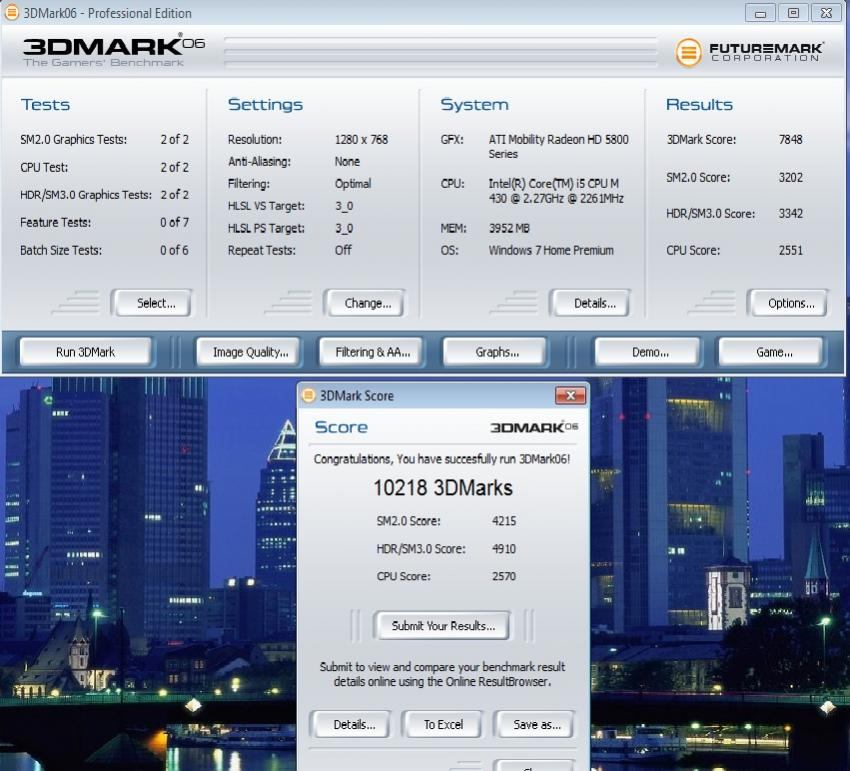Viewport: 850px width, 771px height.
Task: Click the Filtering value Optimal
Action: pos(353,184)
